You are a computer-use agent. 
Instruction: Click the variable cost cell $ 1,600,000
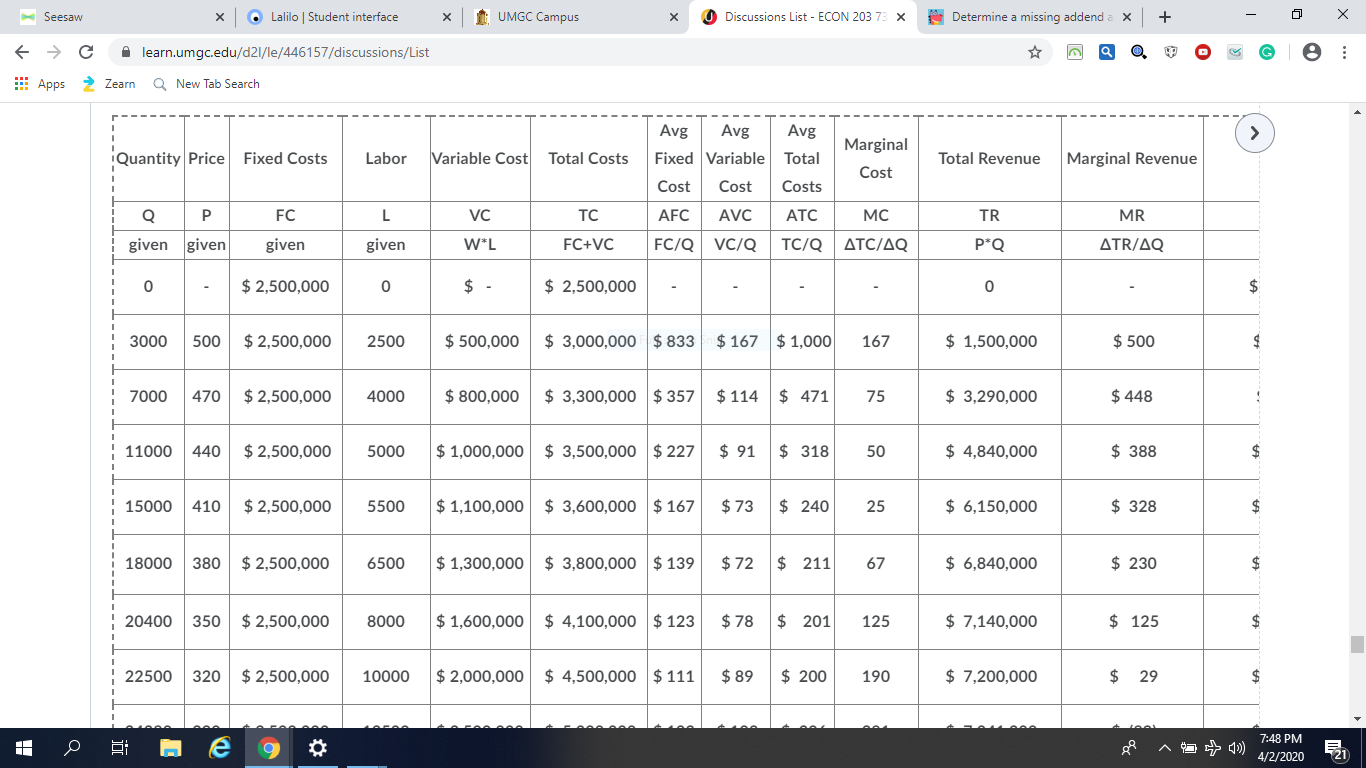tap(480, 621)
